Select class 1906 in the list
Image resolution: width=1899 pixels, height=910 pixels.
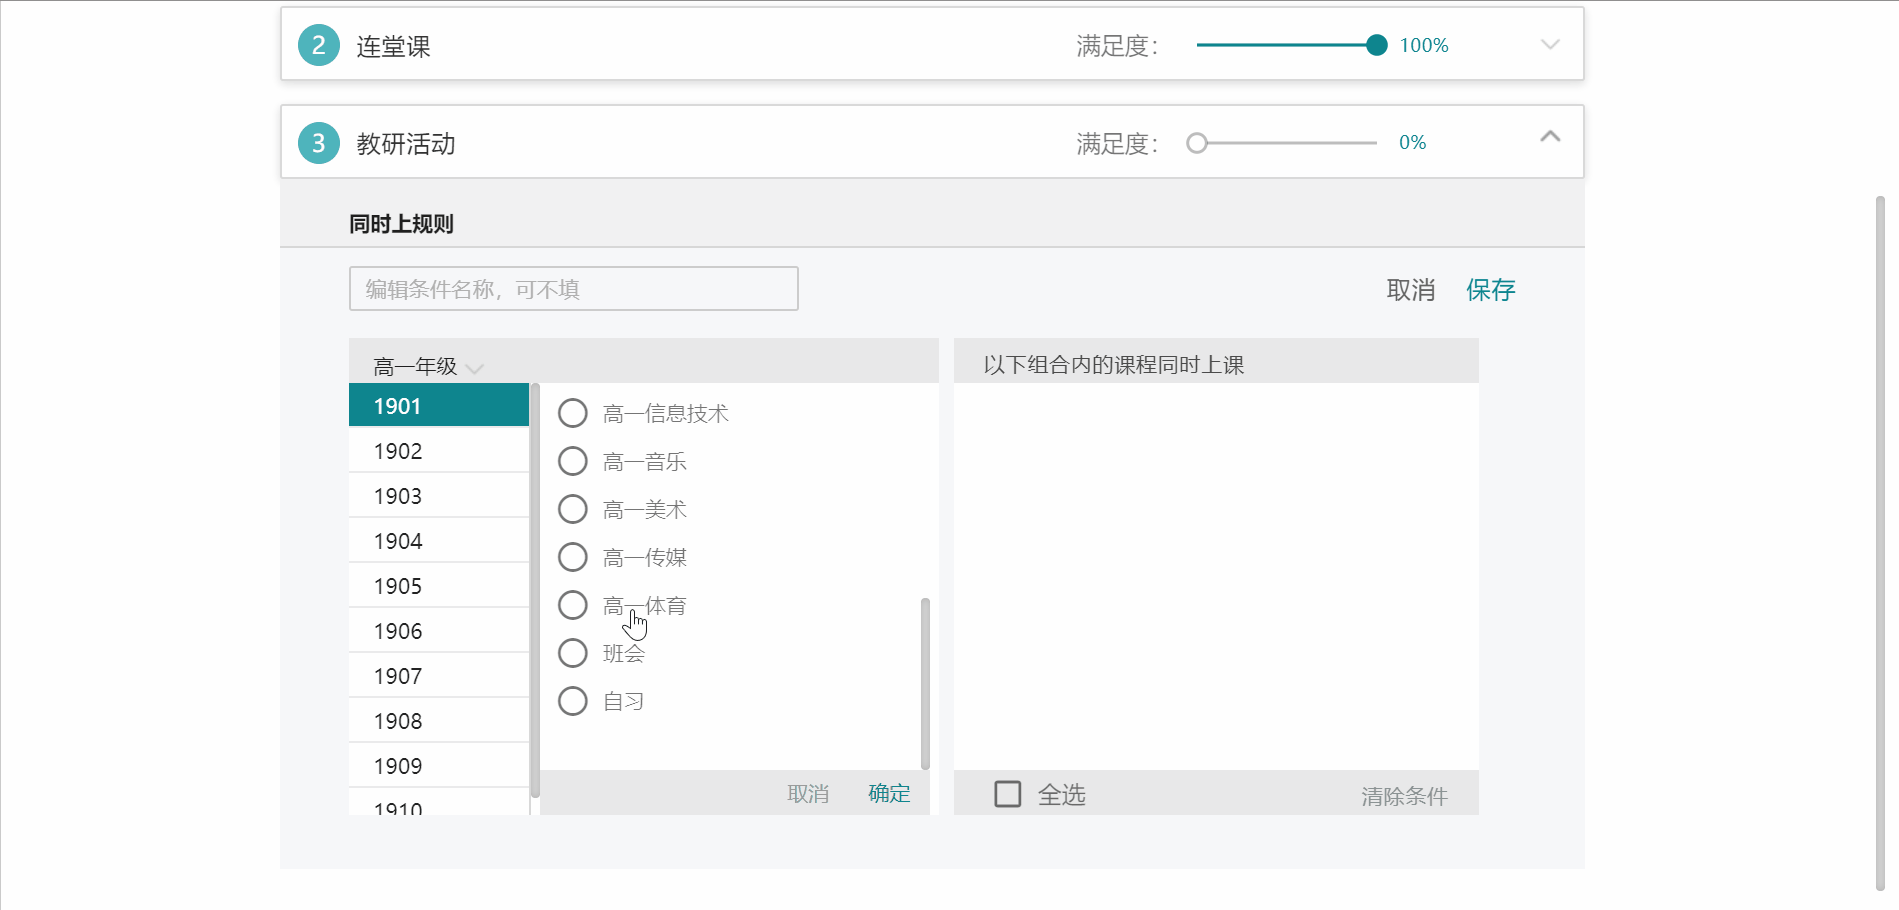click(x=439, y=630)
